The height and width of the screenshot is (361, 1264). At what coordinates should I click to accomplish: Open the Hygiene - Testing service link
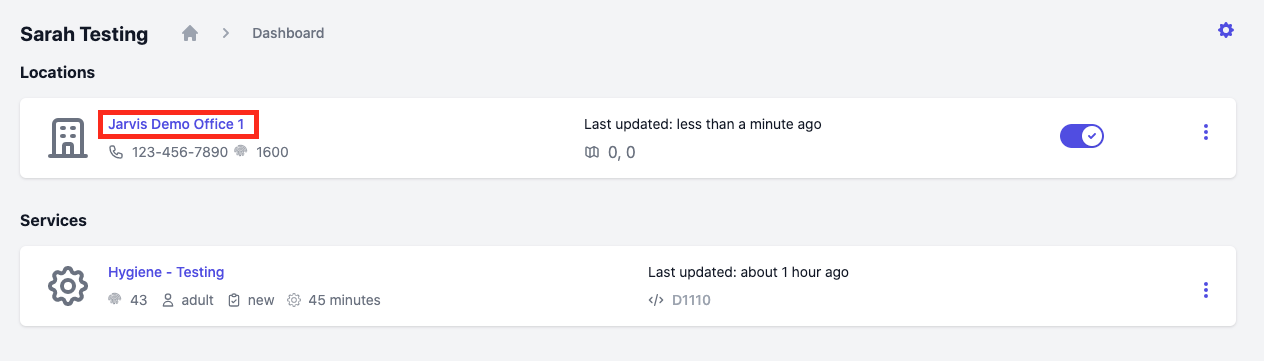coord(166,272)
